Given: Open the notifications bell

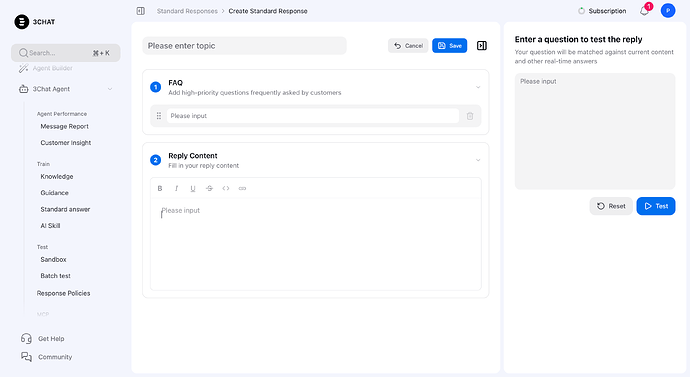Looking at the screenshot, I should tap(644, 11).
